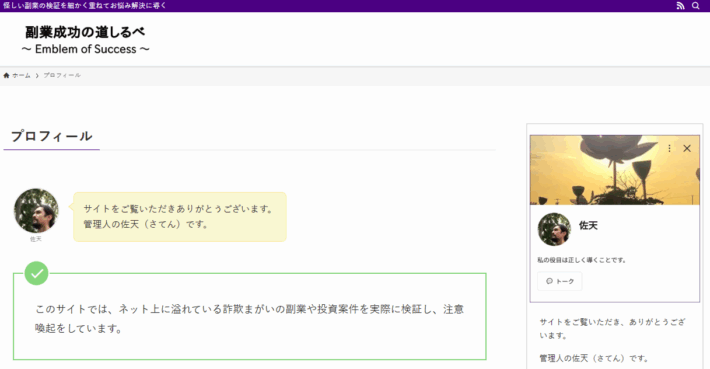Click the lotus cover photo in sidebar card
This screenshot has width=710, height=369.
click(x=614, y=170)
